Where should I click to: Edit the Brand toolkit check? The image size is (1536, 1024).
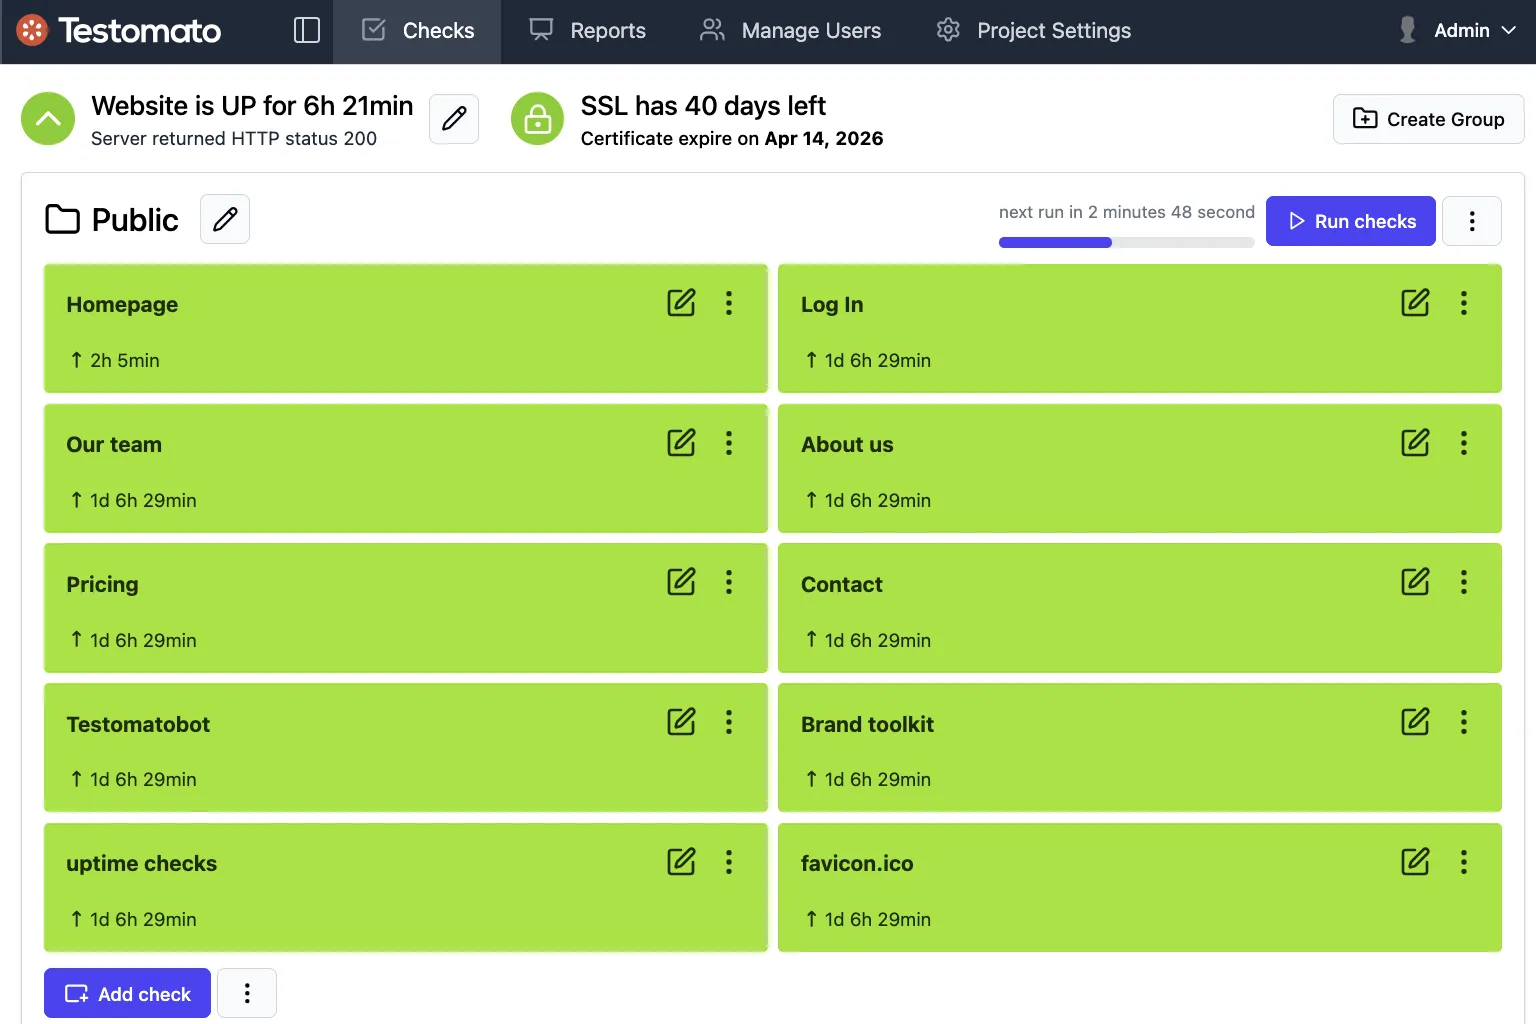pyautogui.click(x=1415, y=722)
